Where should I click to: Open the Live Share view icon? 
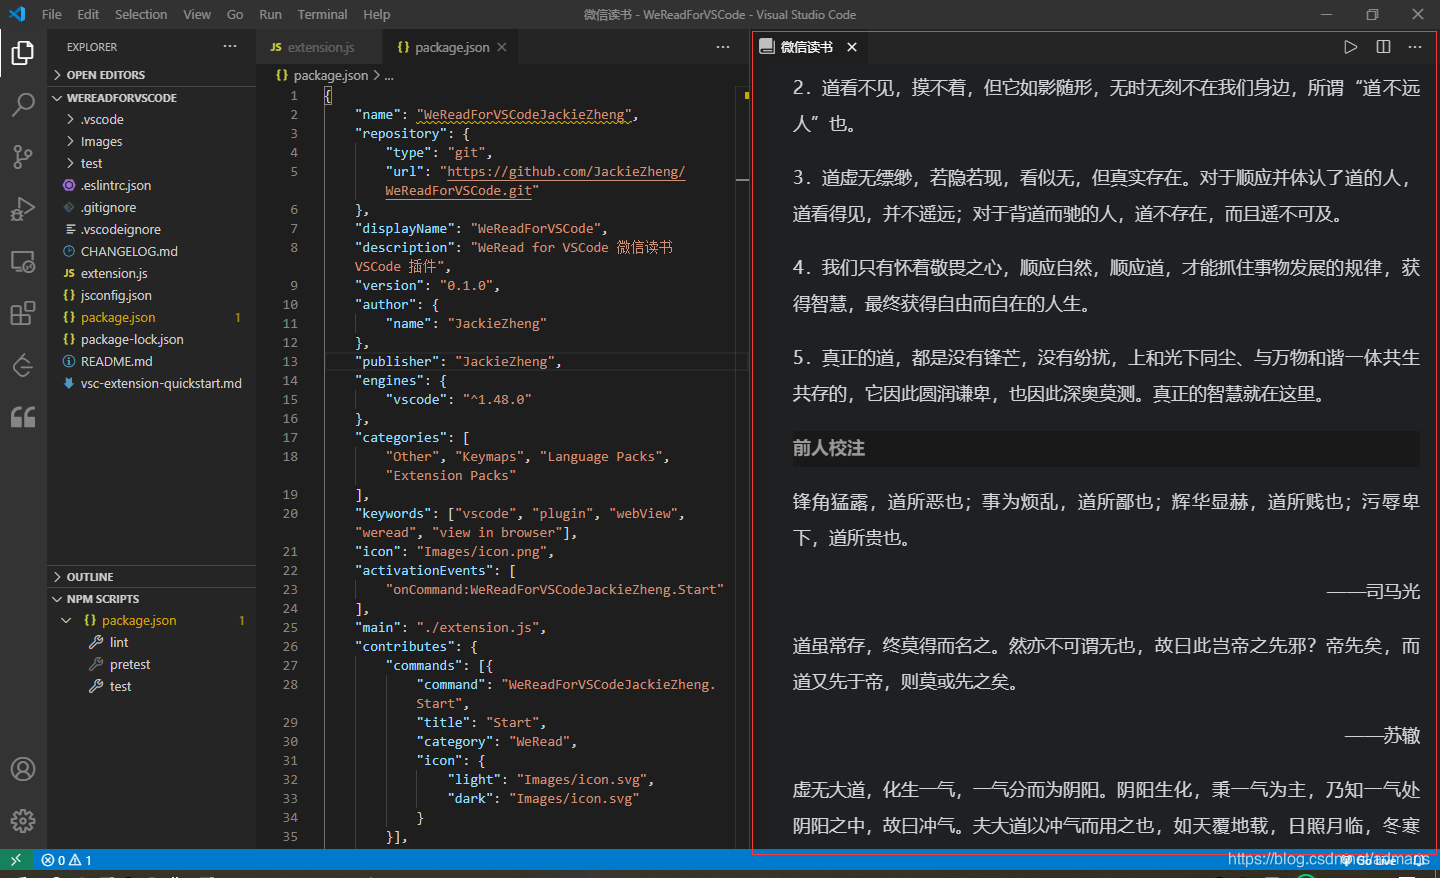pos(23,365)
